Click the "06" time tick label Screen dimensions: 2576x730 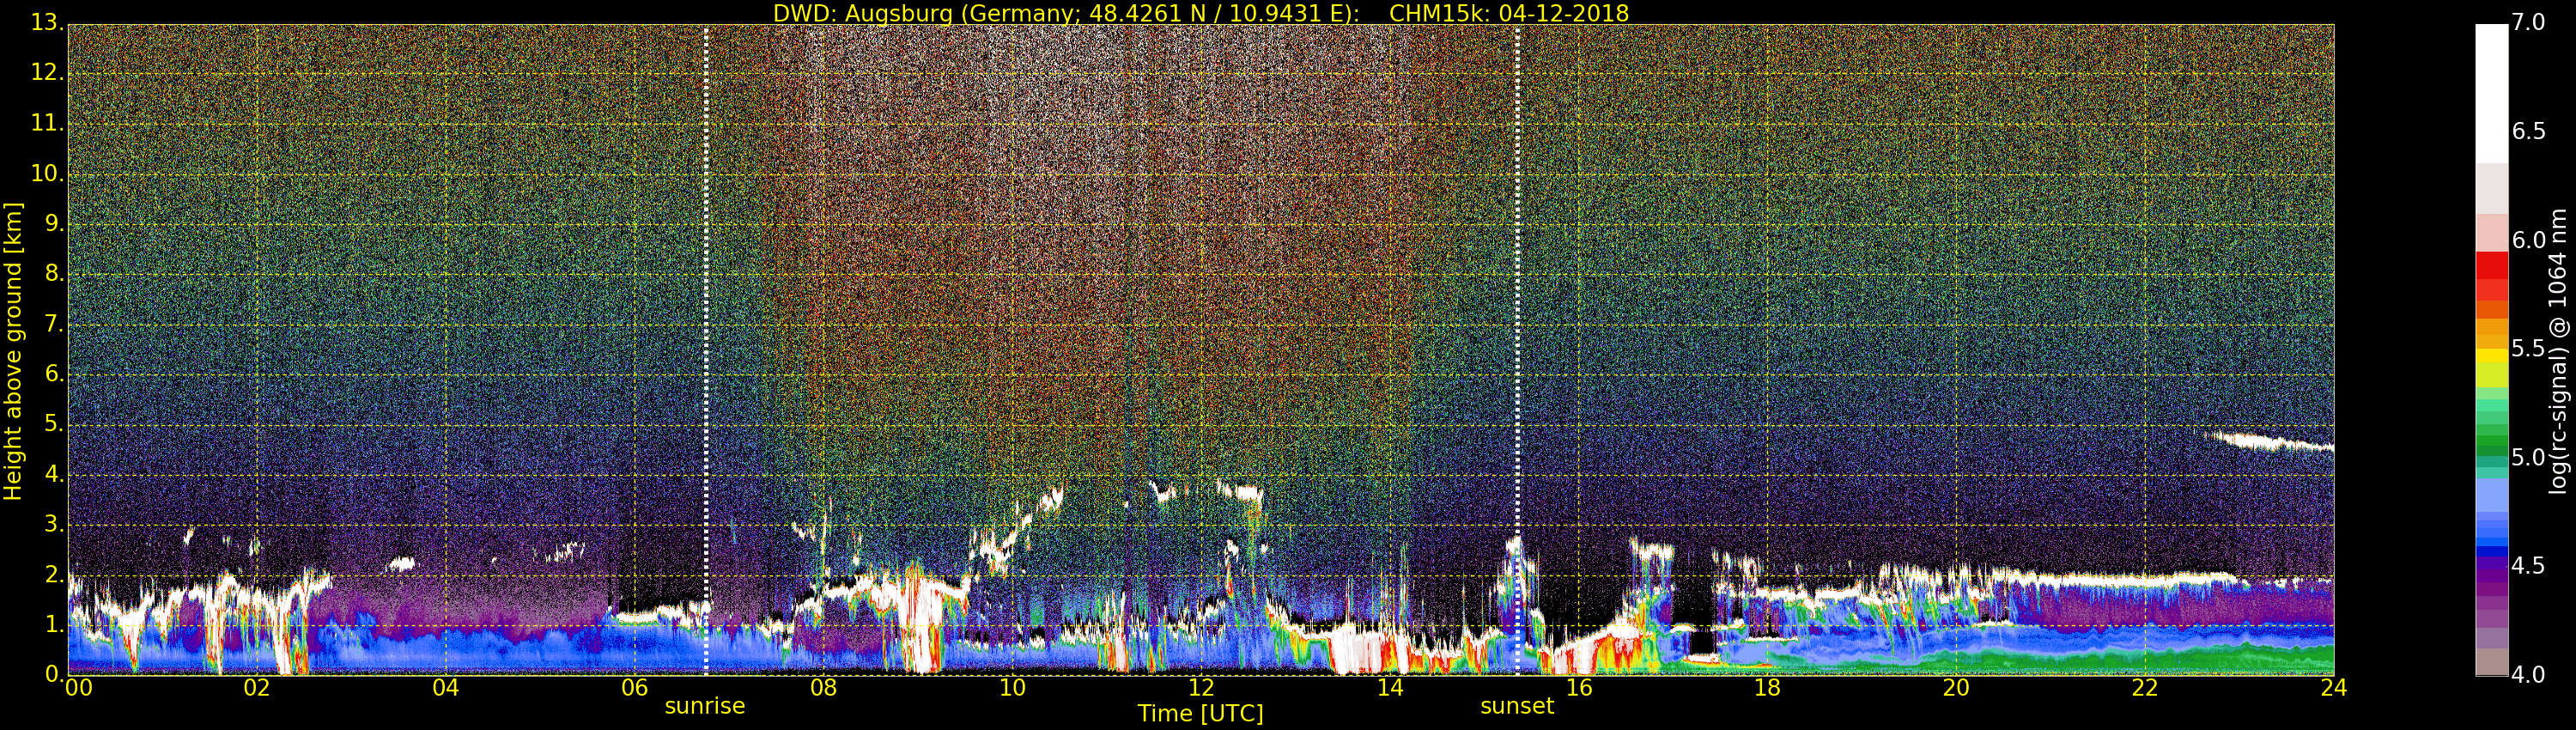pyautogui.click(x=635, y=688)
